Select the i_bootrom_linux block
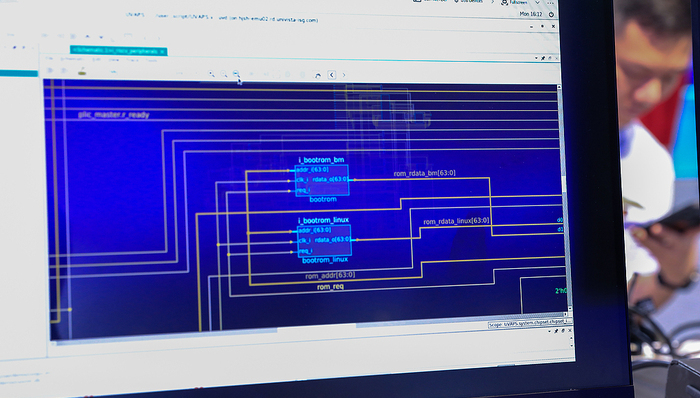 324,240
